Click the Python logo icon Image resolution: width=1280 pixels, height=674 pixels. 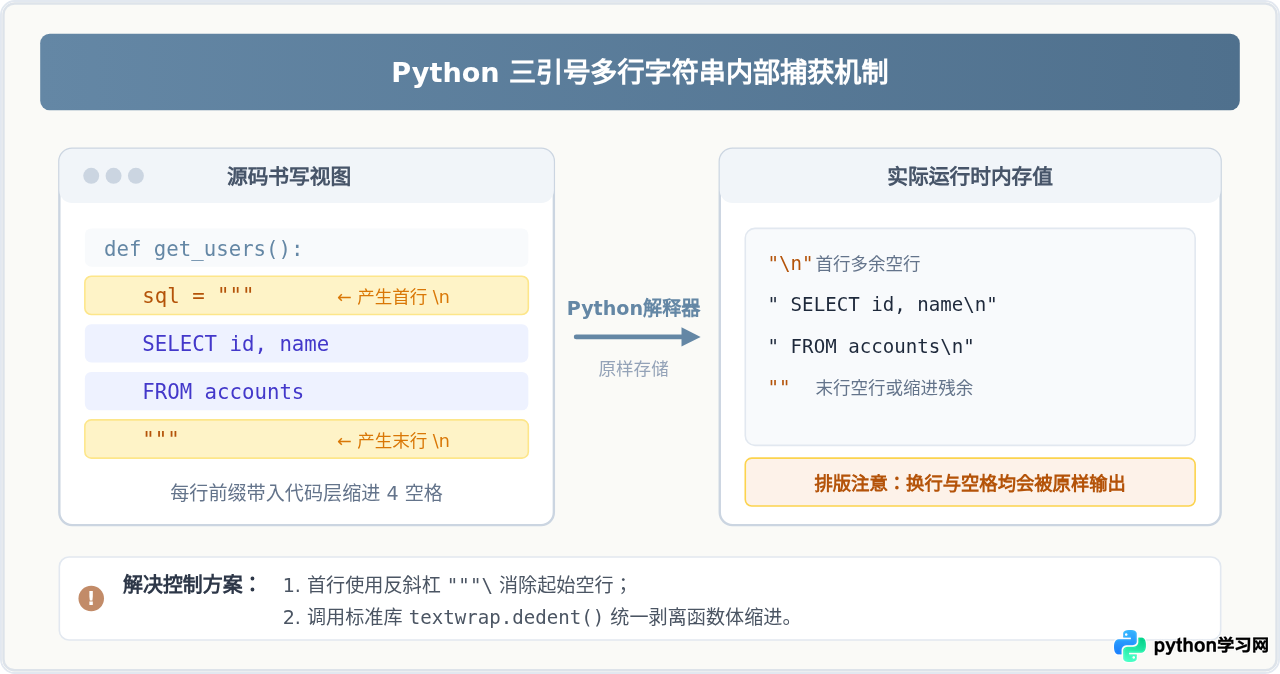[1130, 646]
